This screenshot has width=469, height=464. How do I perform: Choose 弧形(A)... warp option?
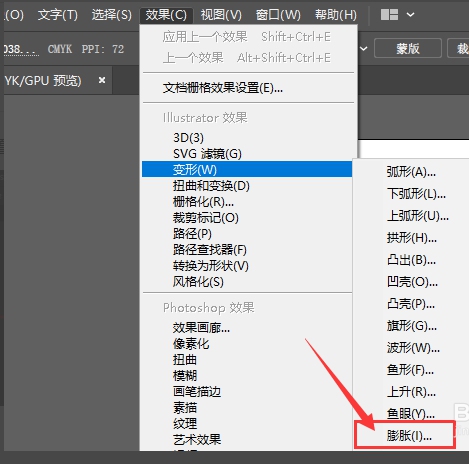(x=411, y=172)
